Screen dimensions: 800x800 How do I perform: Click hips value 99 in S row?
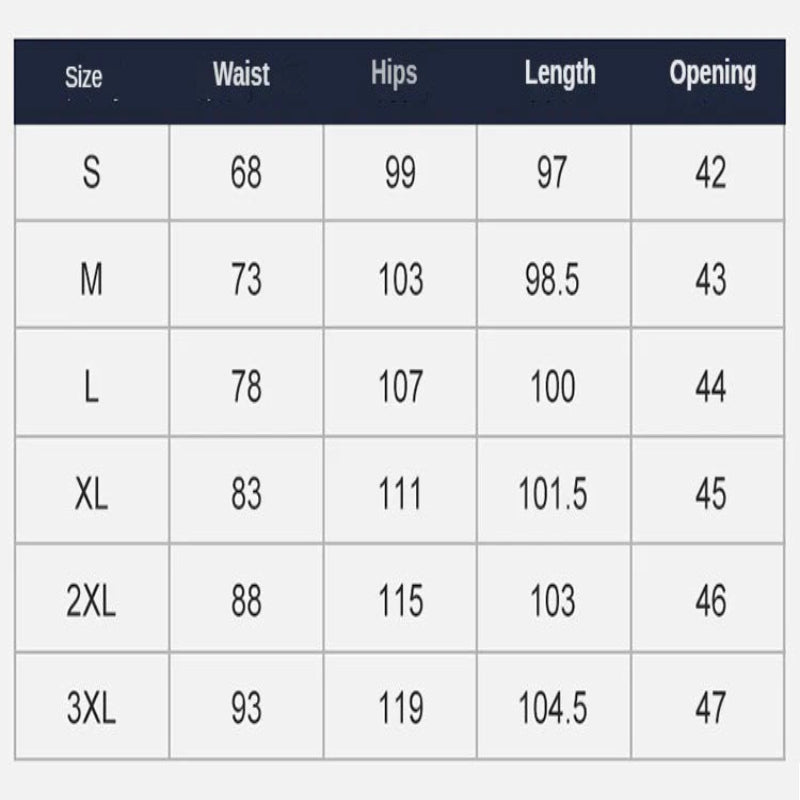click(x=400, y=173)
